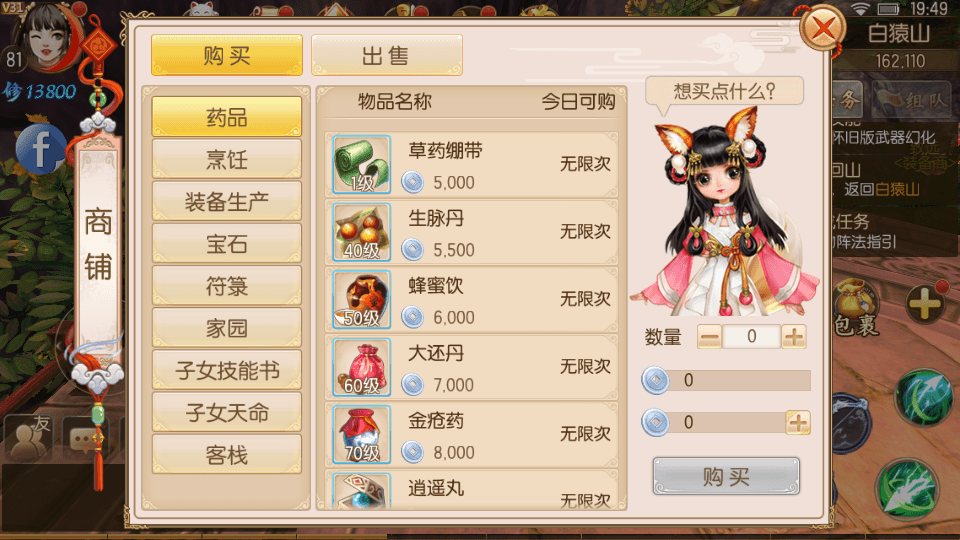
Task: Select the 草药绷带 herbal bandage item icon
Action: point(362,164)
